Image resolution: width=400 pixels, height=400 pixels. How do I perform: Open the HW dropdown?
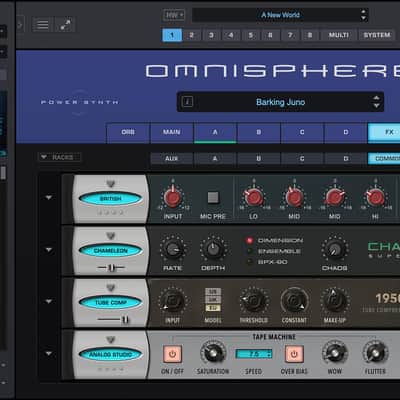click(x=174, y=15)
